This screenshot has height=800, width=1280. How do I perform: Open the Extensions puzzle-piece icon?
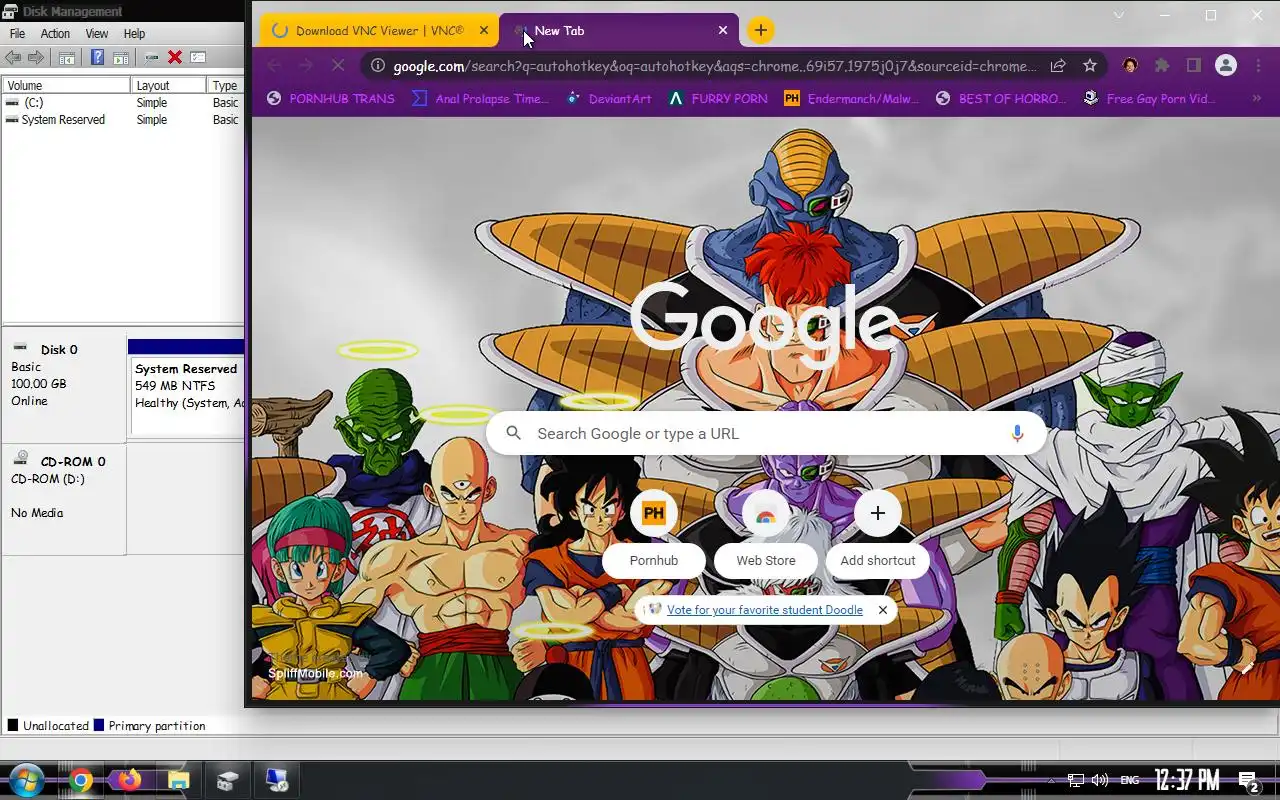tap(1162, 66)
